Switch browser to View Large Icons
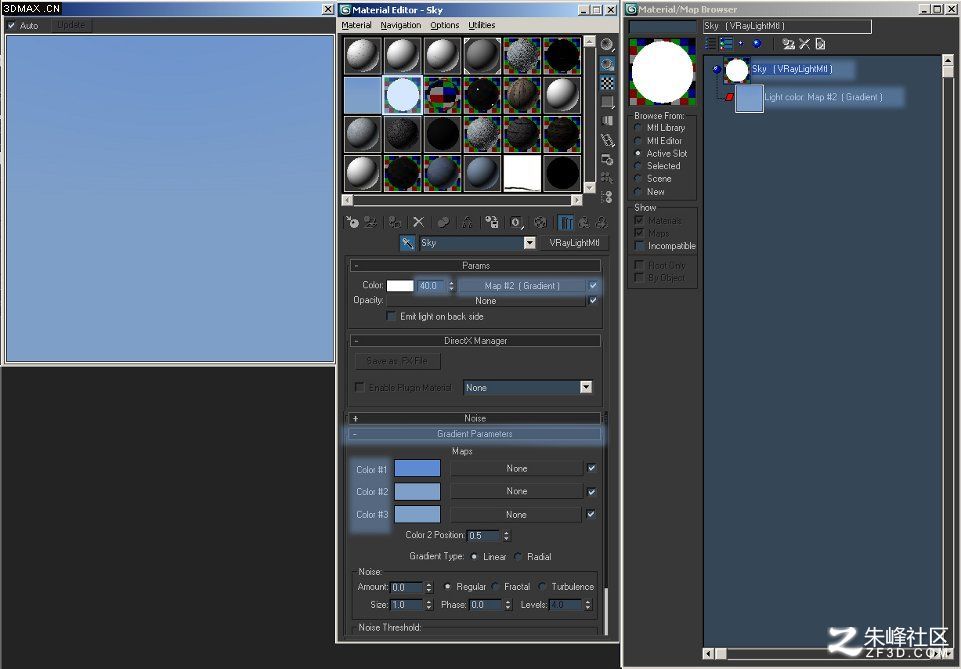Screen dimensions: 961x669 (x=758, y=44)
